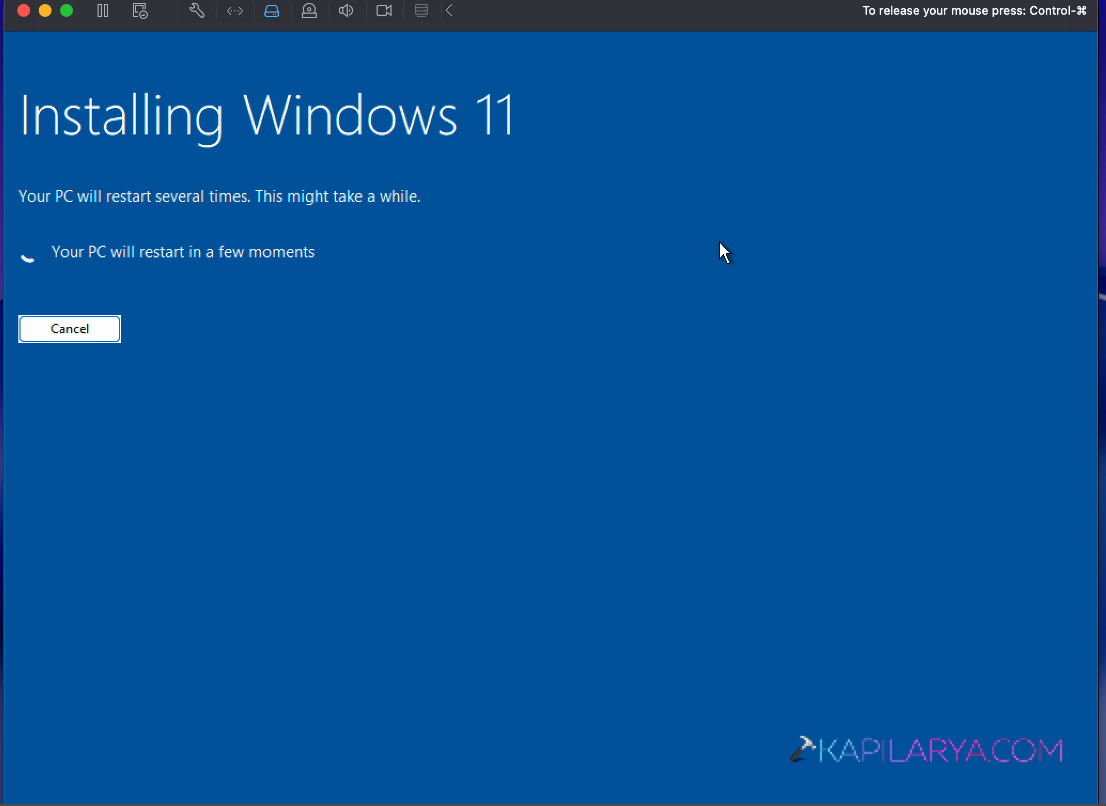Click the code arrows icon in the toolbar
The width and height of the screenshot is (1106, 806).
(x=235, y=11)
